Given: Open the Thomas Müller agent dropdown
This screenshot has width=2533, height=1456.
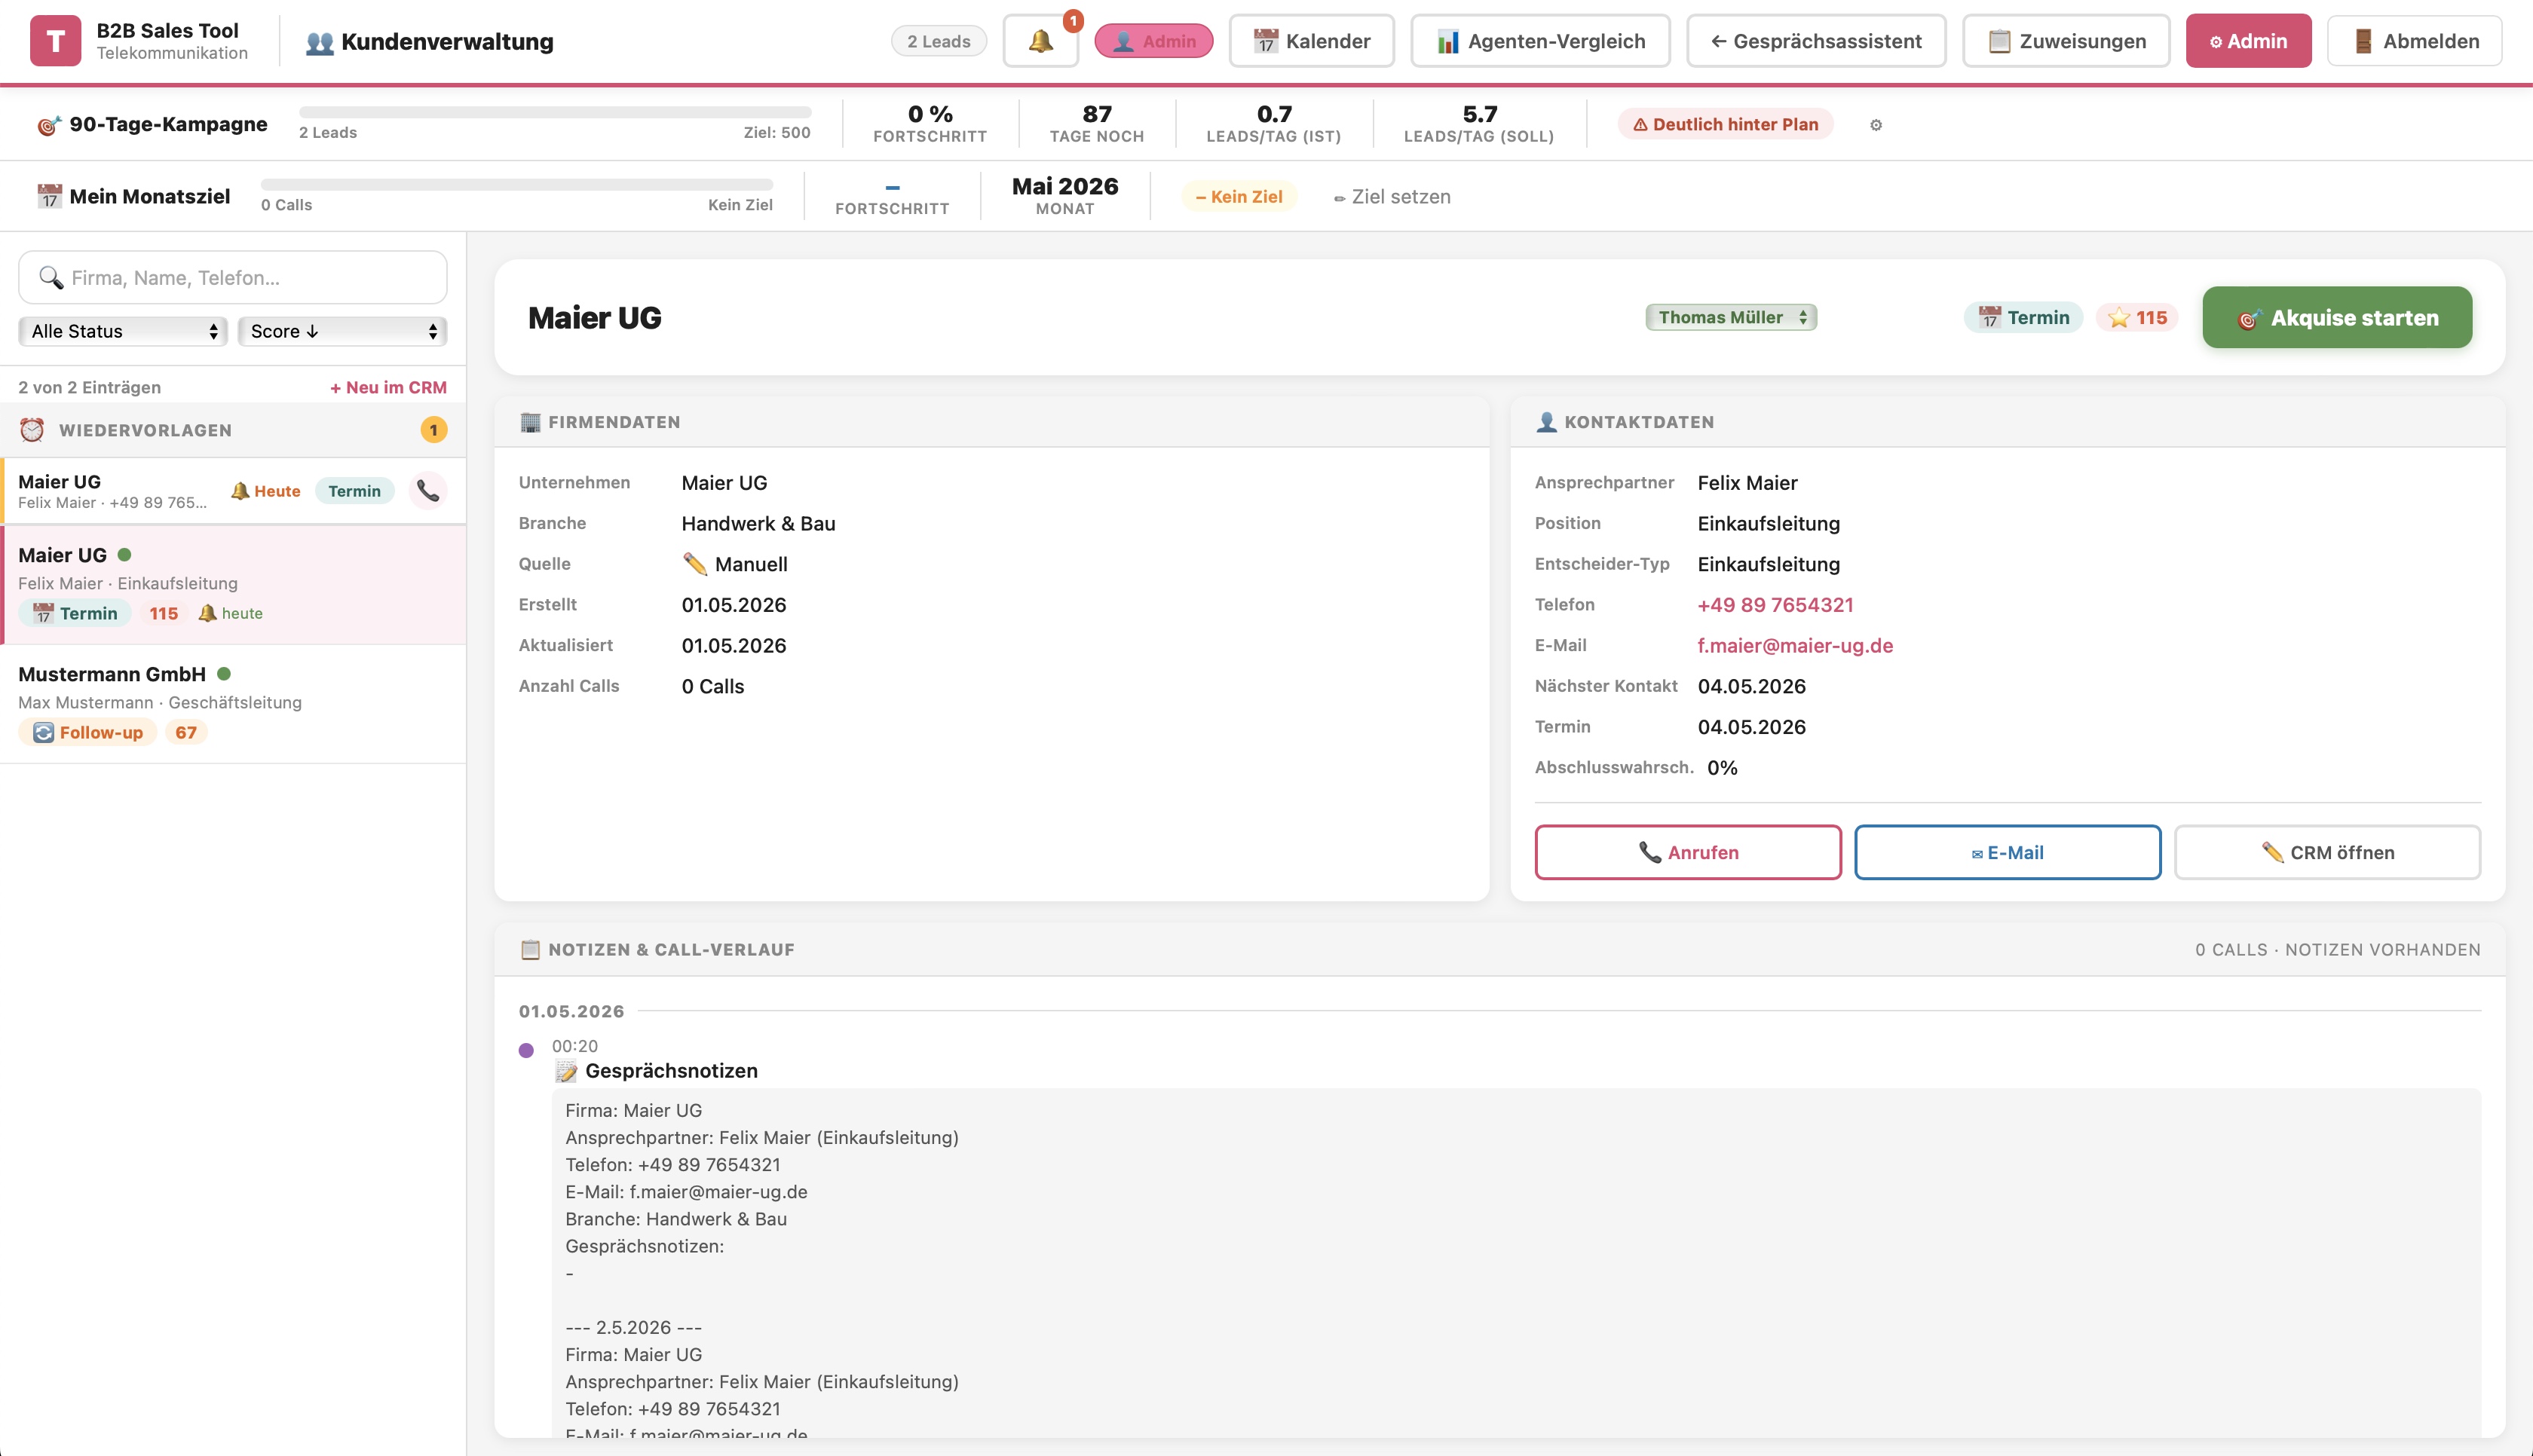Looking at the screenshot, I should (1731, 318).
